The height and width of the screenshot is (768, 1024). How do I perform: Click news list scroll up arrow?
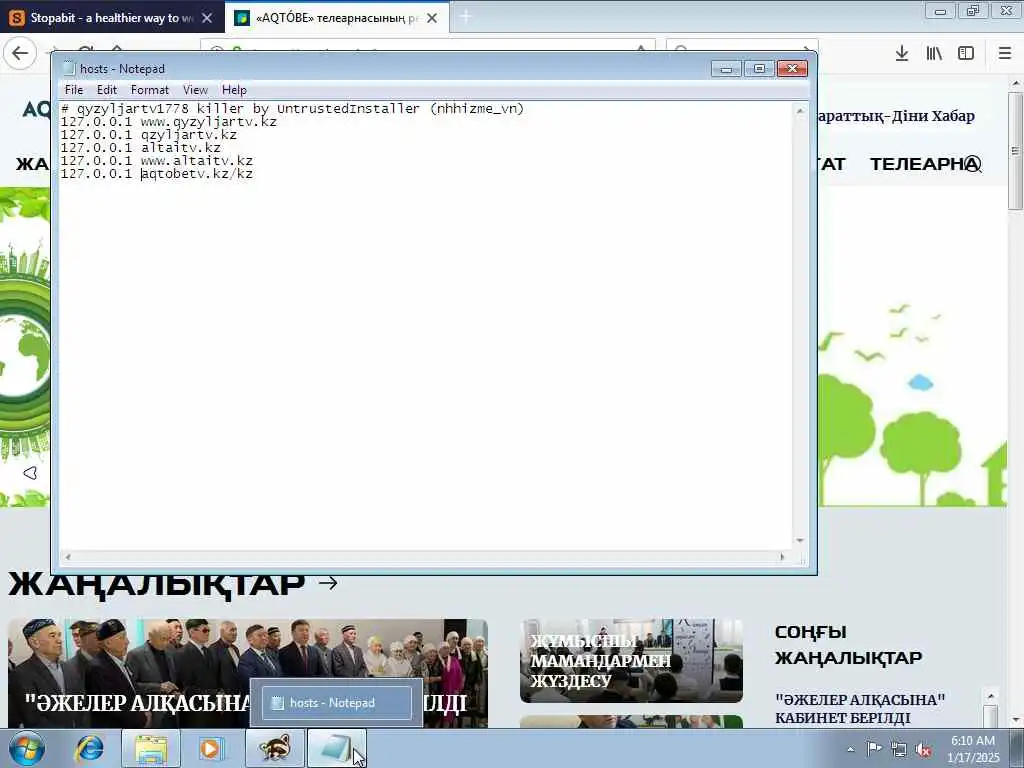[x=990, y=696]
